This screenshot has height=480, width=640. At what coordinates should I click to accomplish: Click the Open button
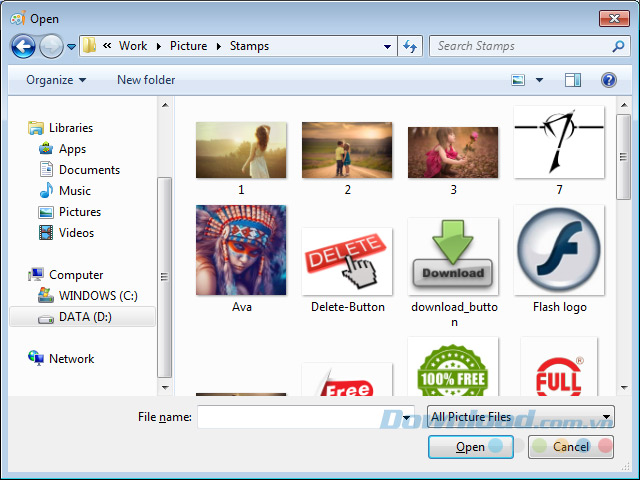(x=470, y=447)
